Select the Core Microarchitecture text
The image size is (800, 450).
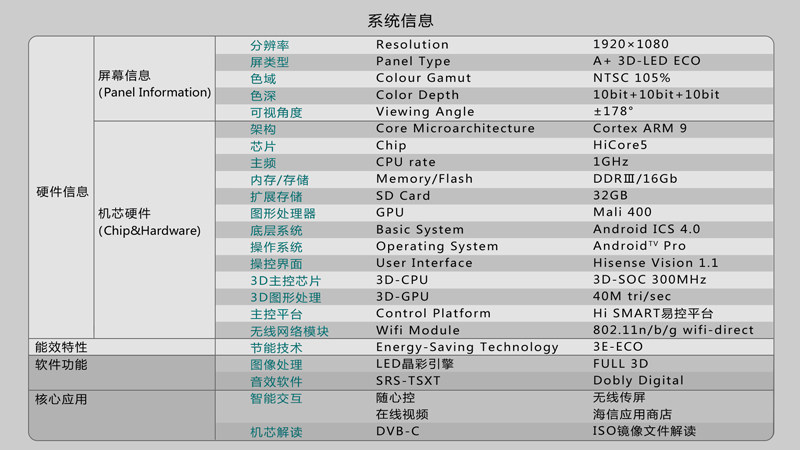tap(455, 129)
